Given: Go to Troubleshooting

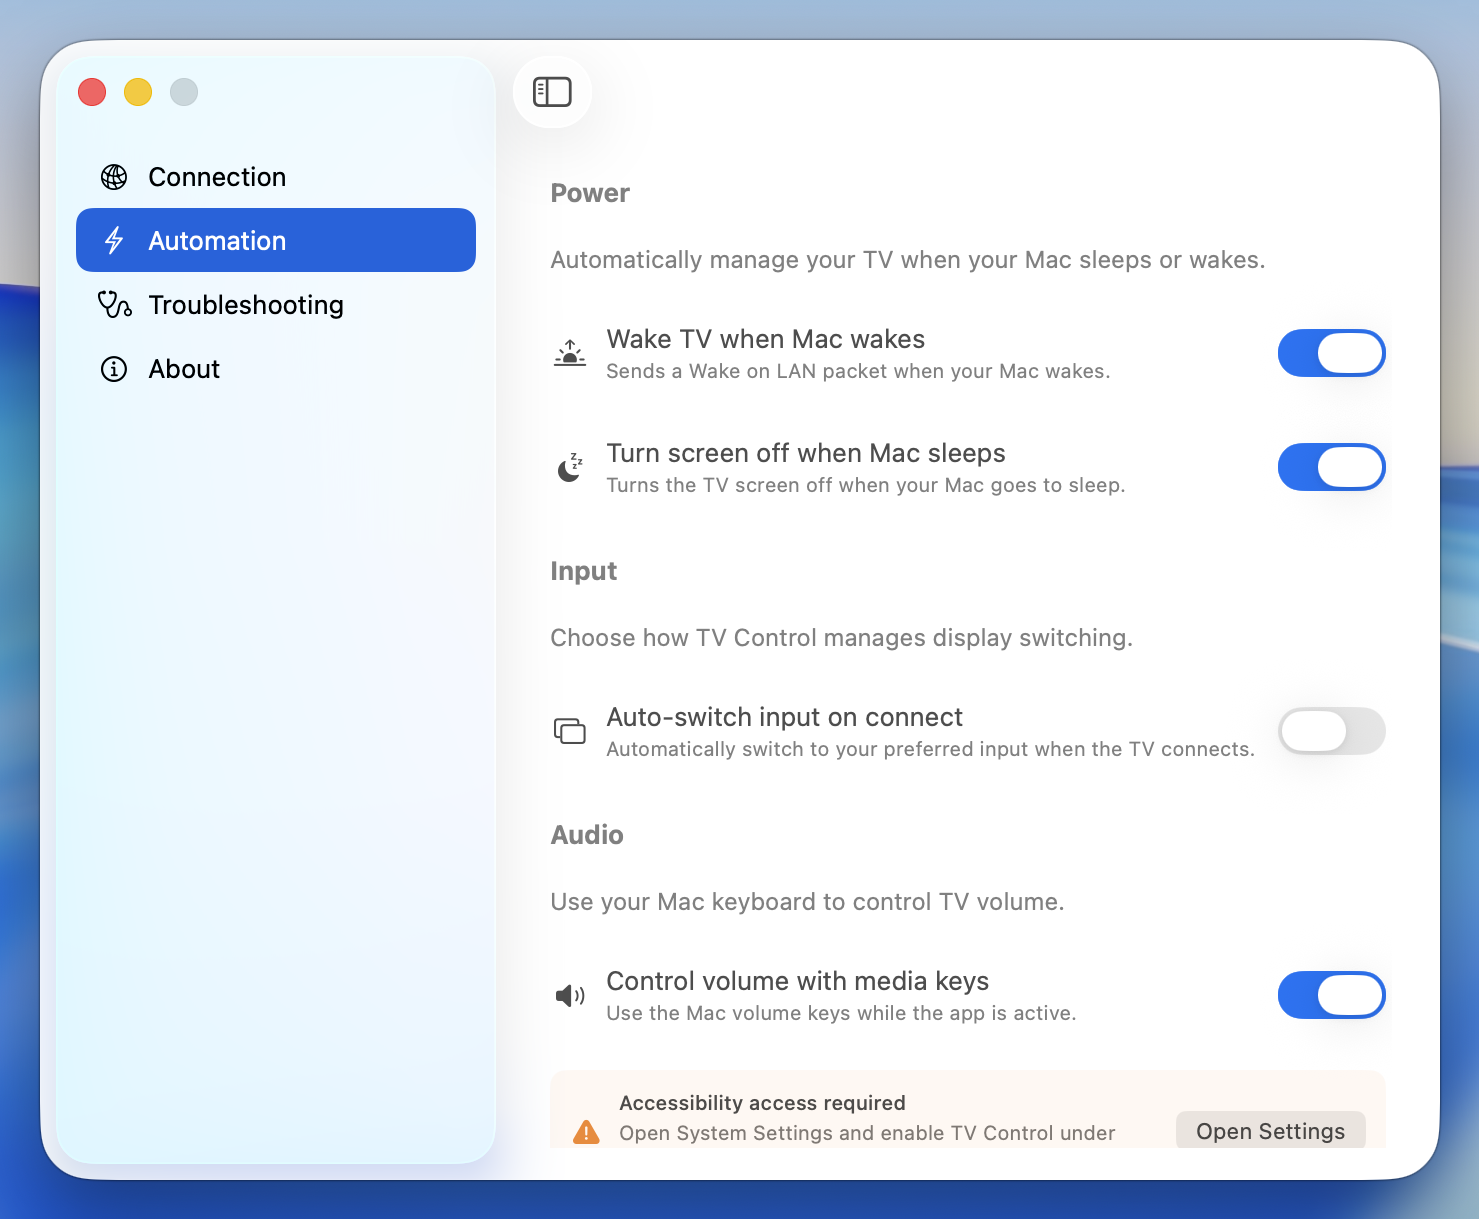Looking at the screenshot, I should click(276, 305).
